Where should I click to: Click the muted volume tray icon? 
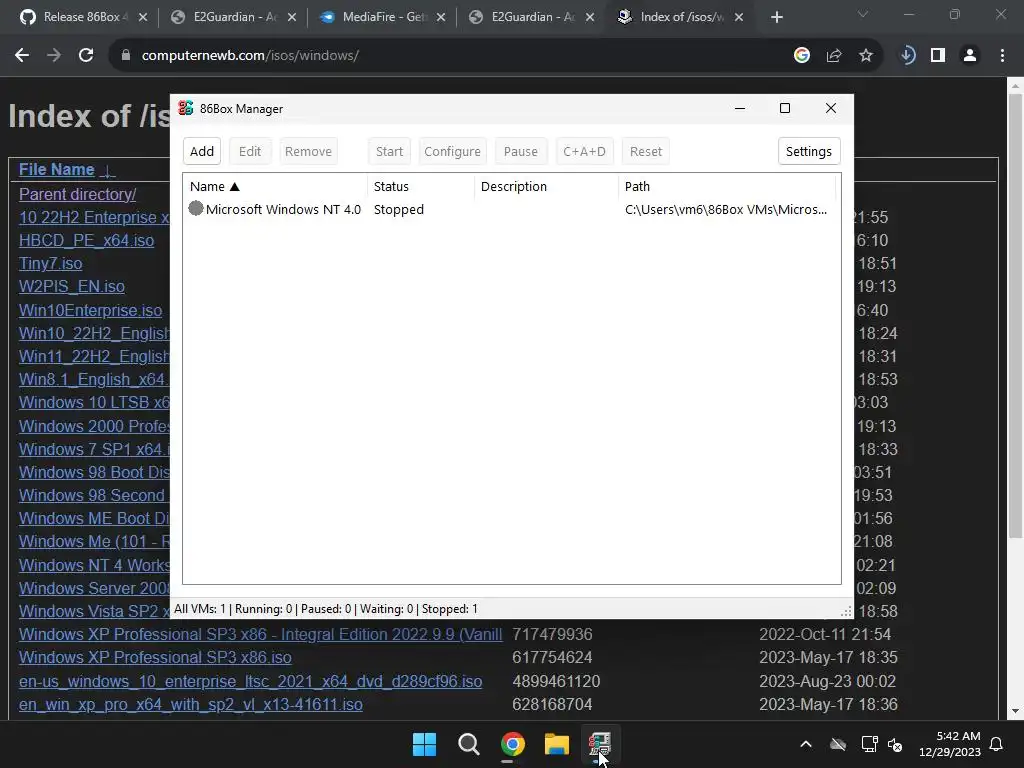(895, 744)
